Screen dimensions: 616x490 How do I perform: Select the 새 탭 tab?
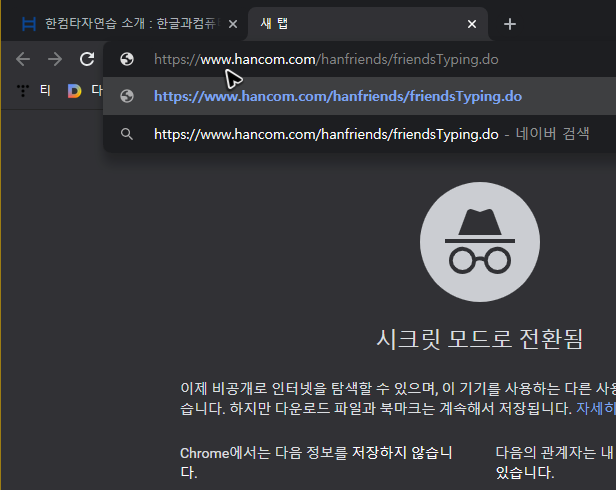point(368,24)
